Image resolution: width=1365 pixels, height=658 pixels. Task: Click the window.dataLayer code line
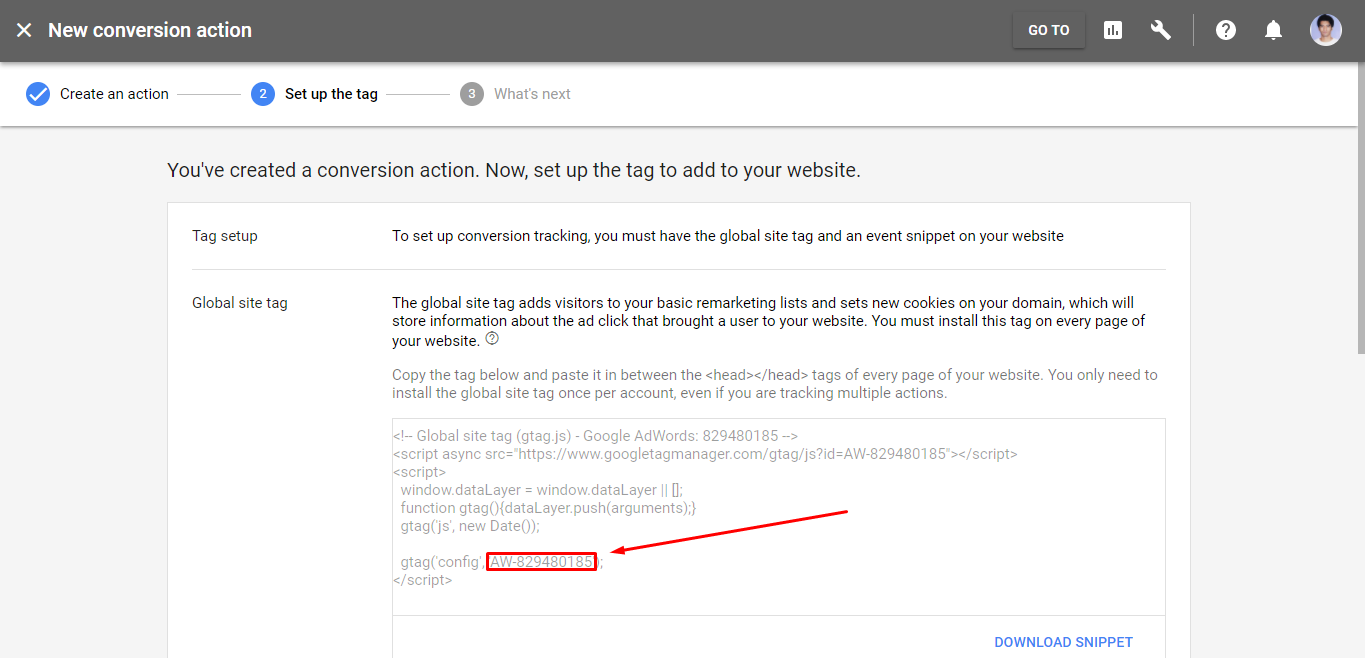coord(541,490)
